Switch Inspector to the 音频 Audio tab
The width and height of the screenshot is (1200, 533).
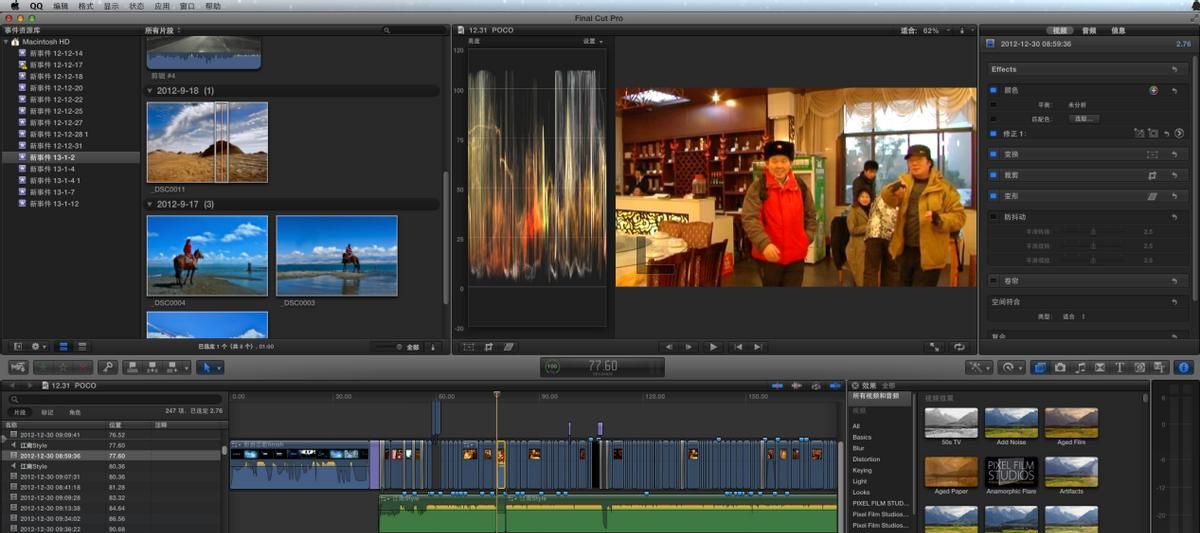[x=1089, y=30]
